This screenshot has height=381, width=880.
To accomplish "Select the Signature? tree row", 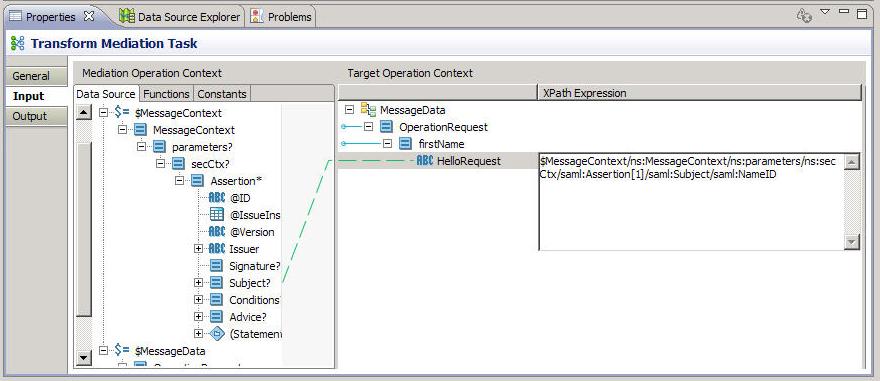I will 245,265.
